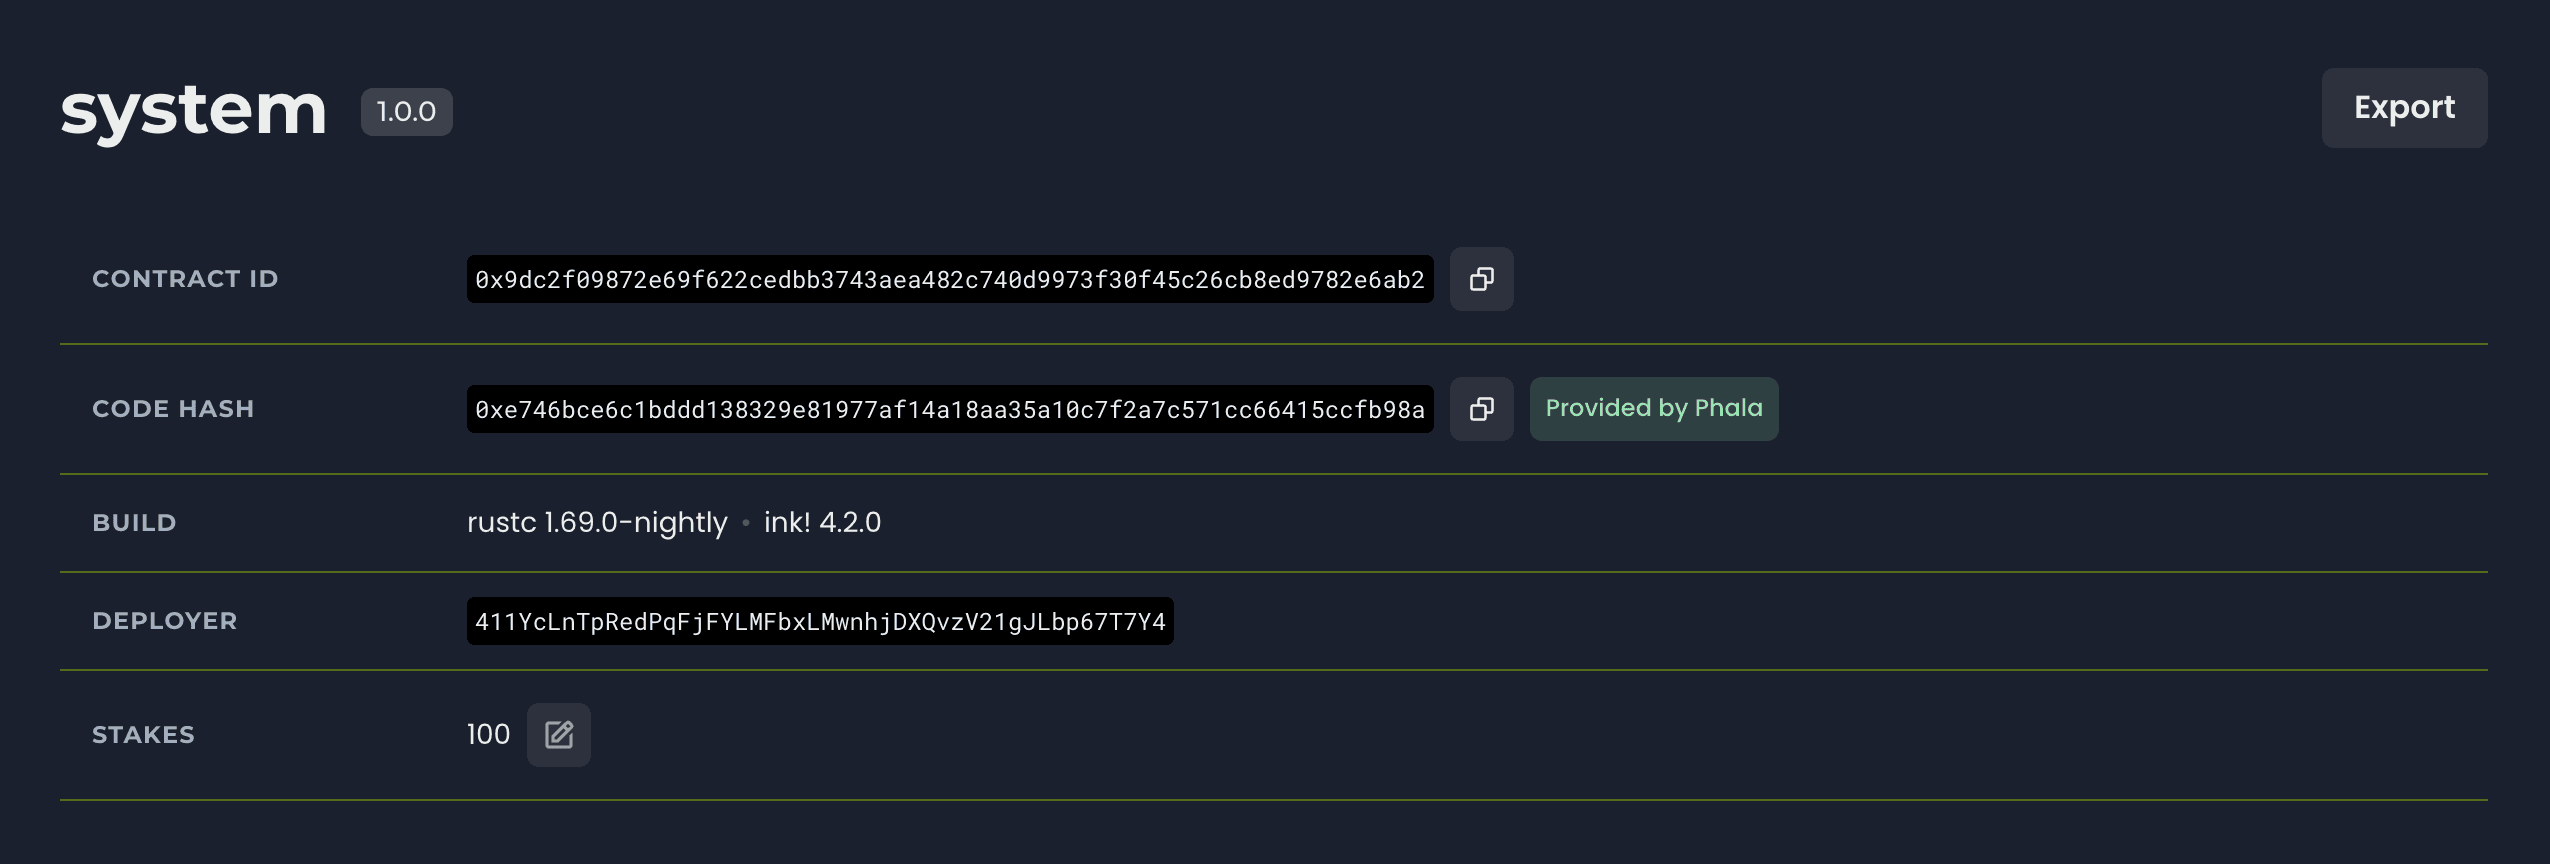Copy the code hash to clipboard
This screenshot has height=864, width=2550.
click(1481, 409)
